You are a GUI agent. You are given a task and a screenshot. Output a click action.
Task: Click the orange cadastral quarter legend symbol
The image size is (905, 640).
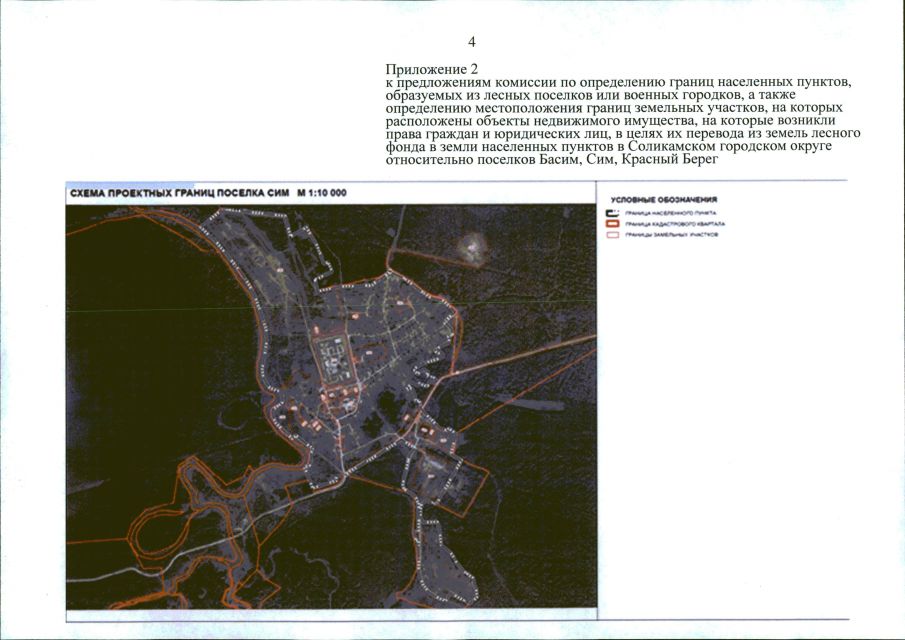point(613,224)
